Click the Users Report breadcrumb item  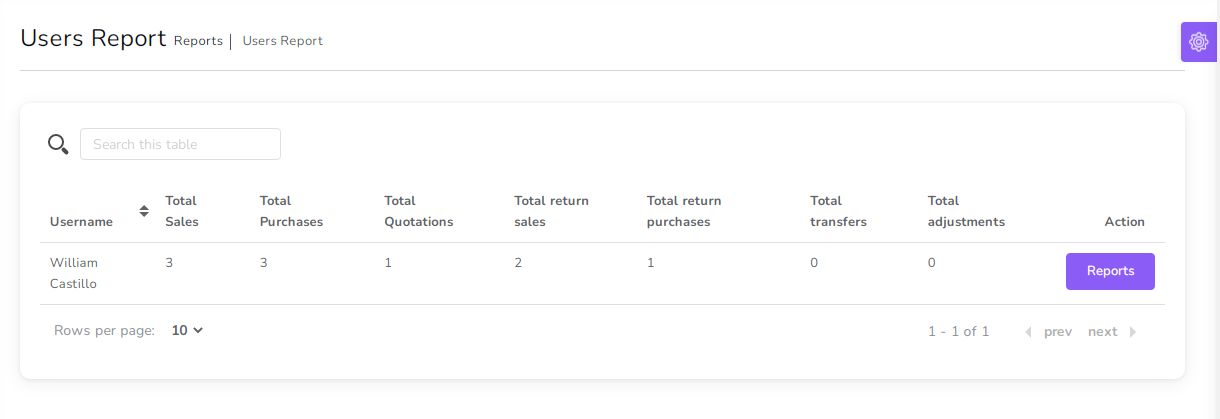point(282,41)
